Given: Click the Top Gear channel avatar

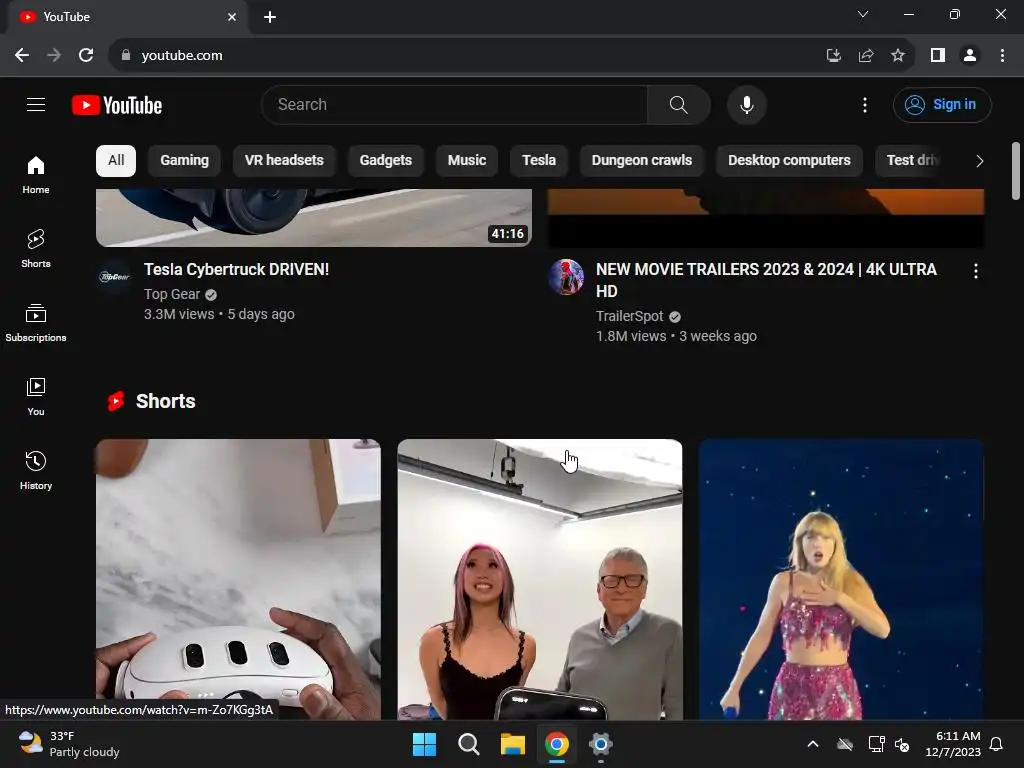Looking at the screenshot, I should pyautogui.click(x=114, y=277).
